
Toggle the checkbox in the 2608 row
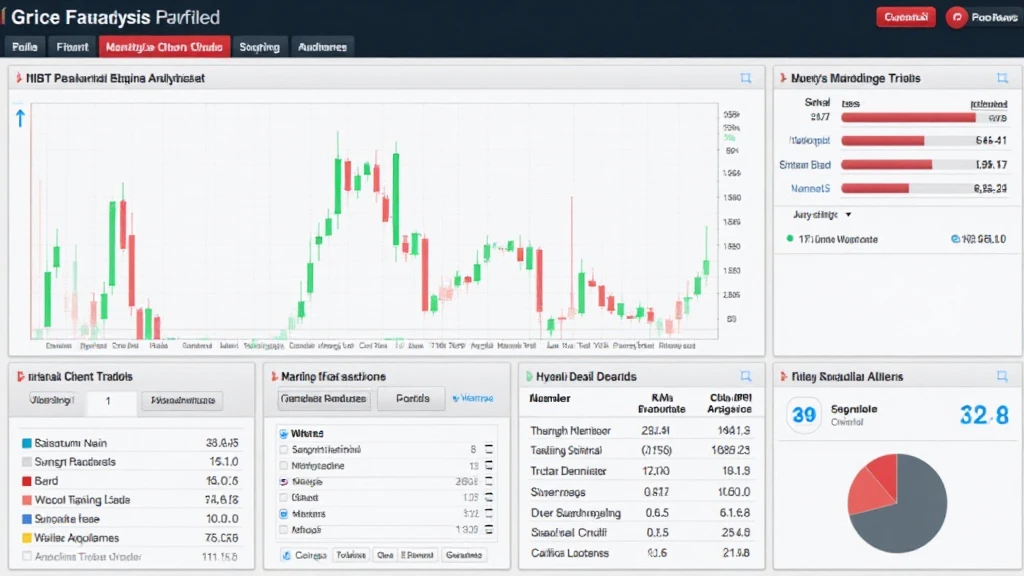[x=283, y=482]
